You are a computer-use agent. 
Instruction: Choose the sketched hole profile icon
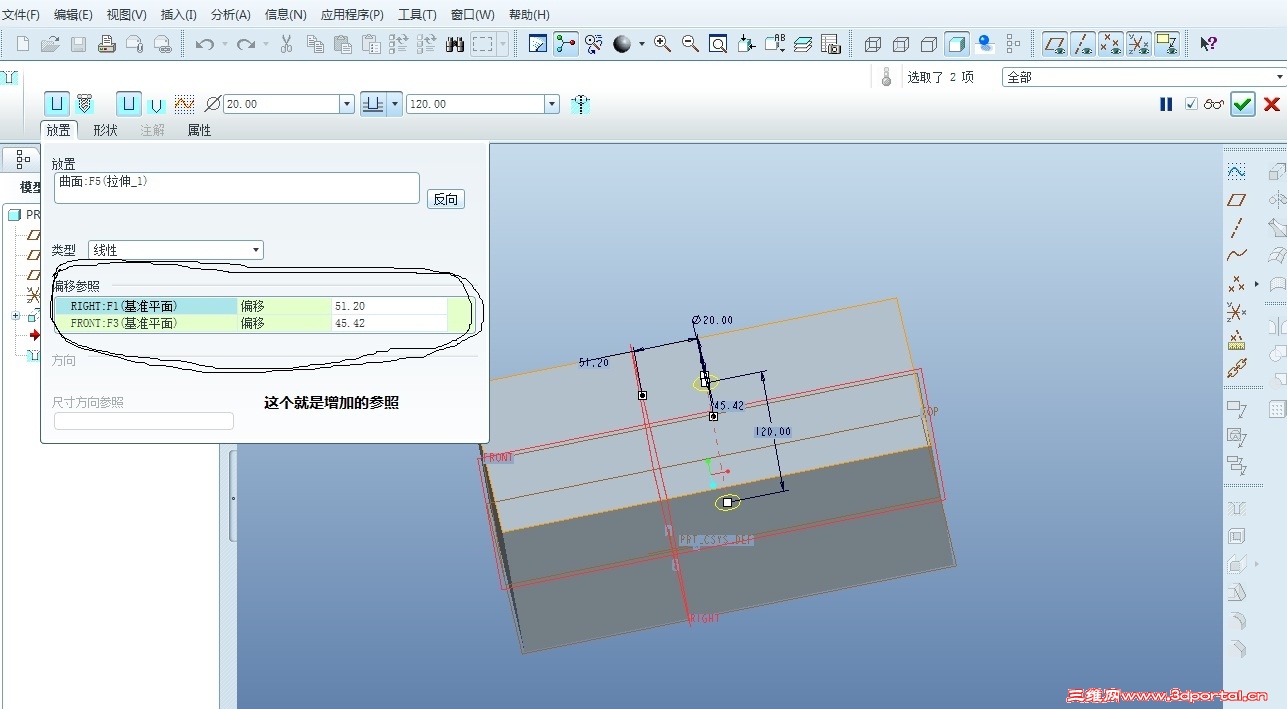(184, 104)
